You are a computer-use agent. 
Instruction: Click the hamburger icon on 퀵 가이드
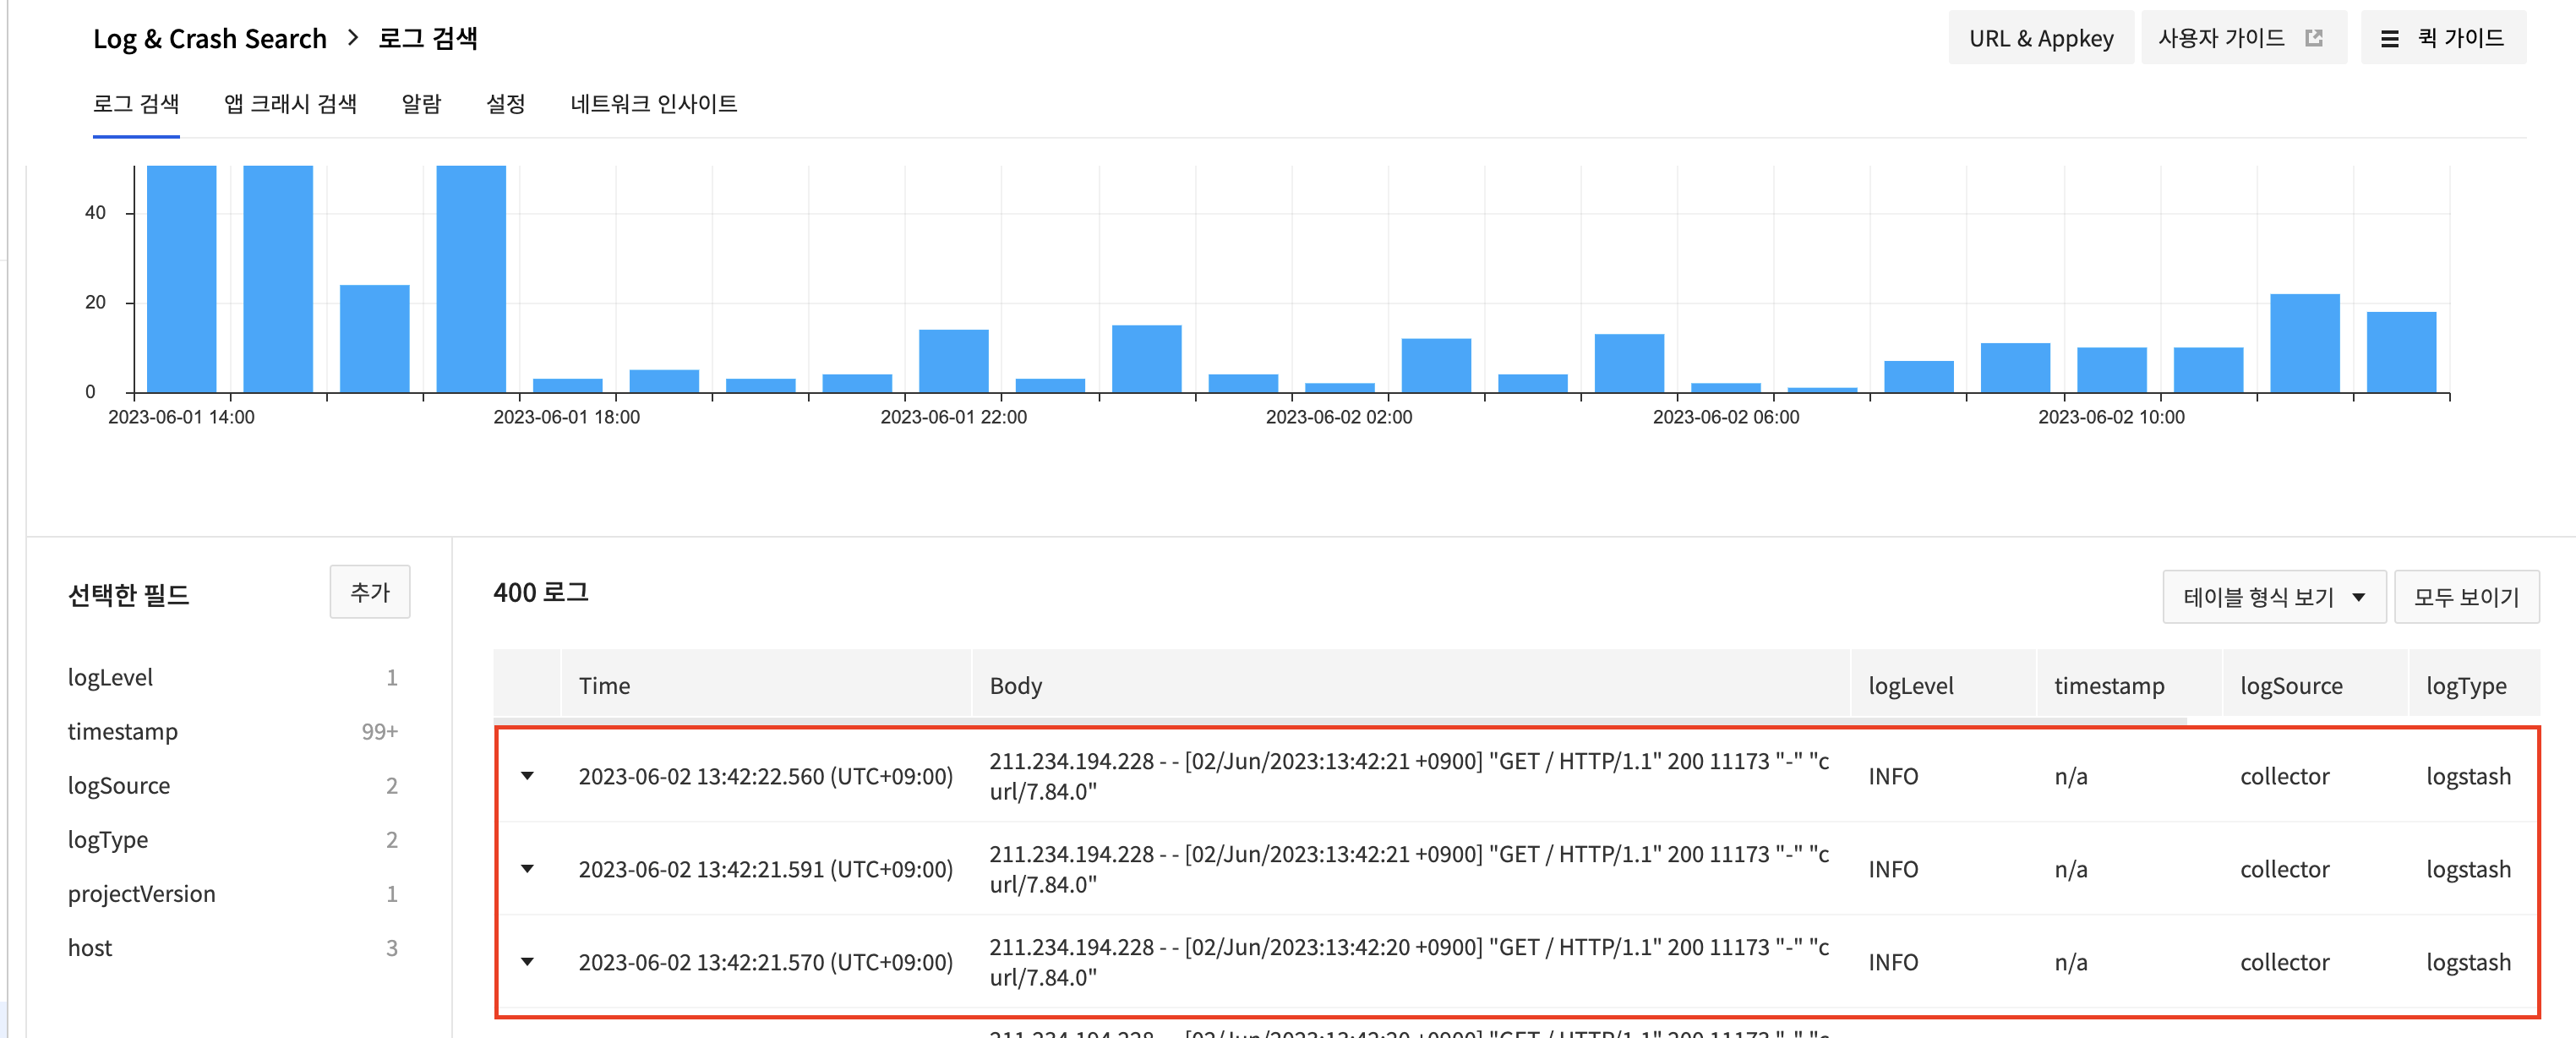click(x=2390, y=39)
